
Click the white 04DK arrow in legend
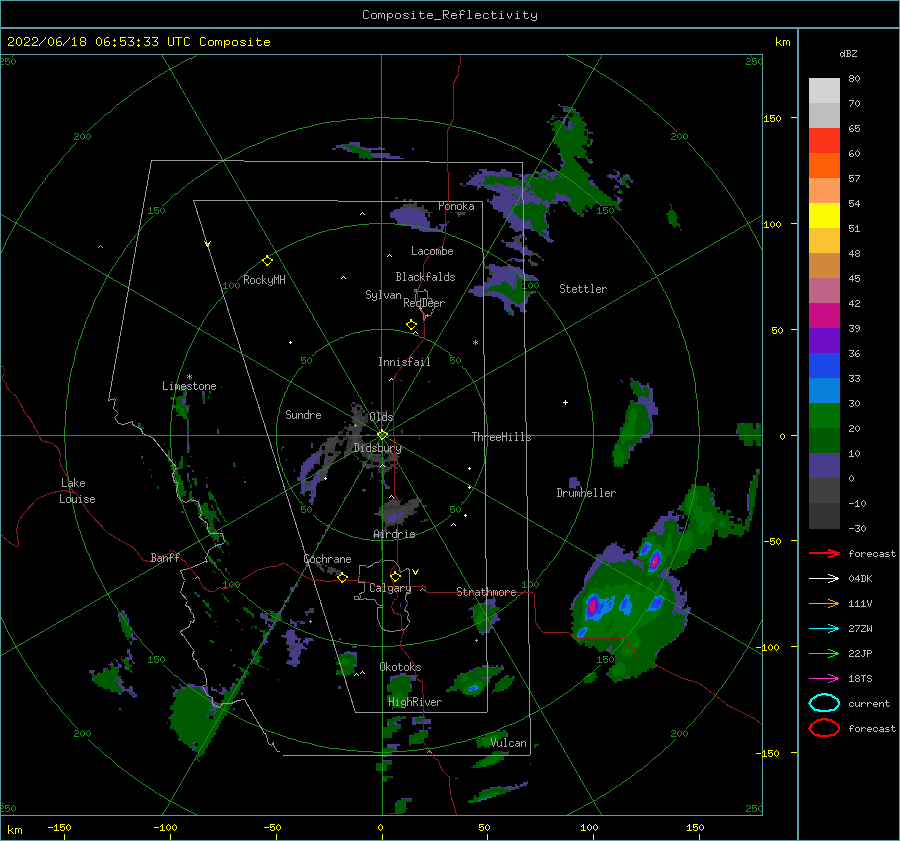click(824, 579)
